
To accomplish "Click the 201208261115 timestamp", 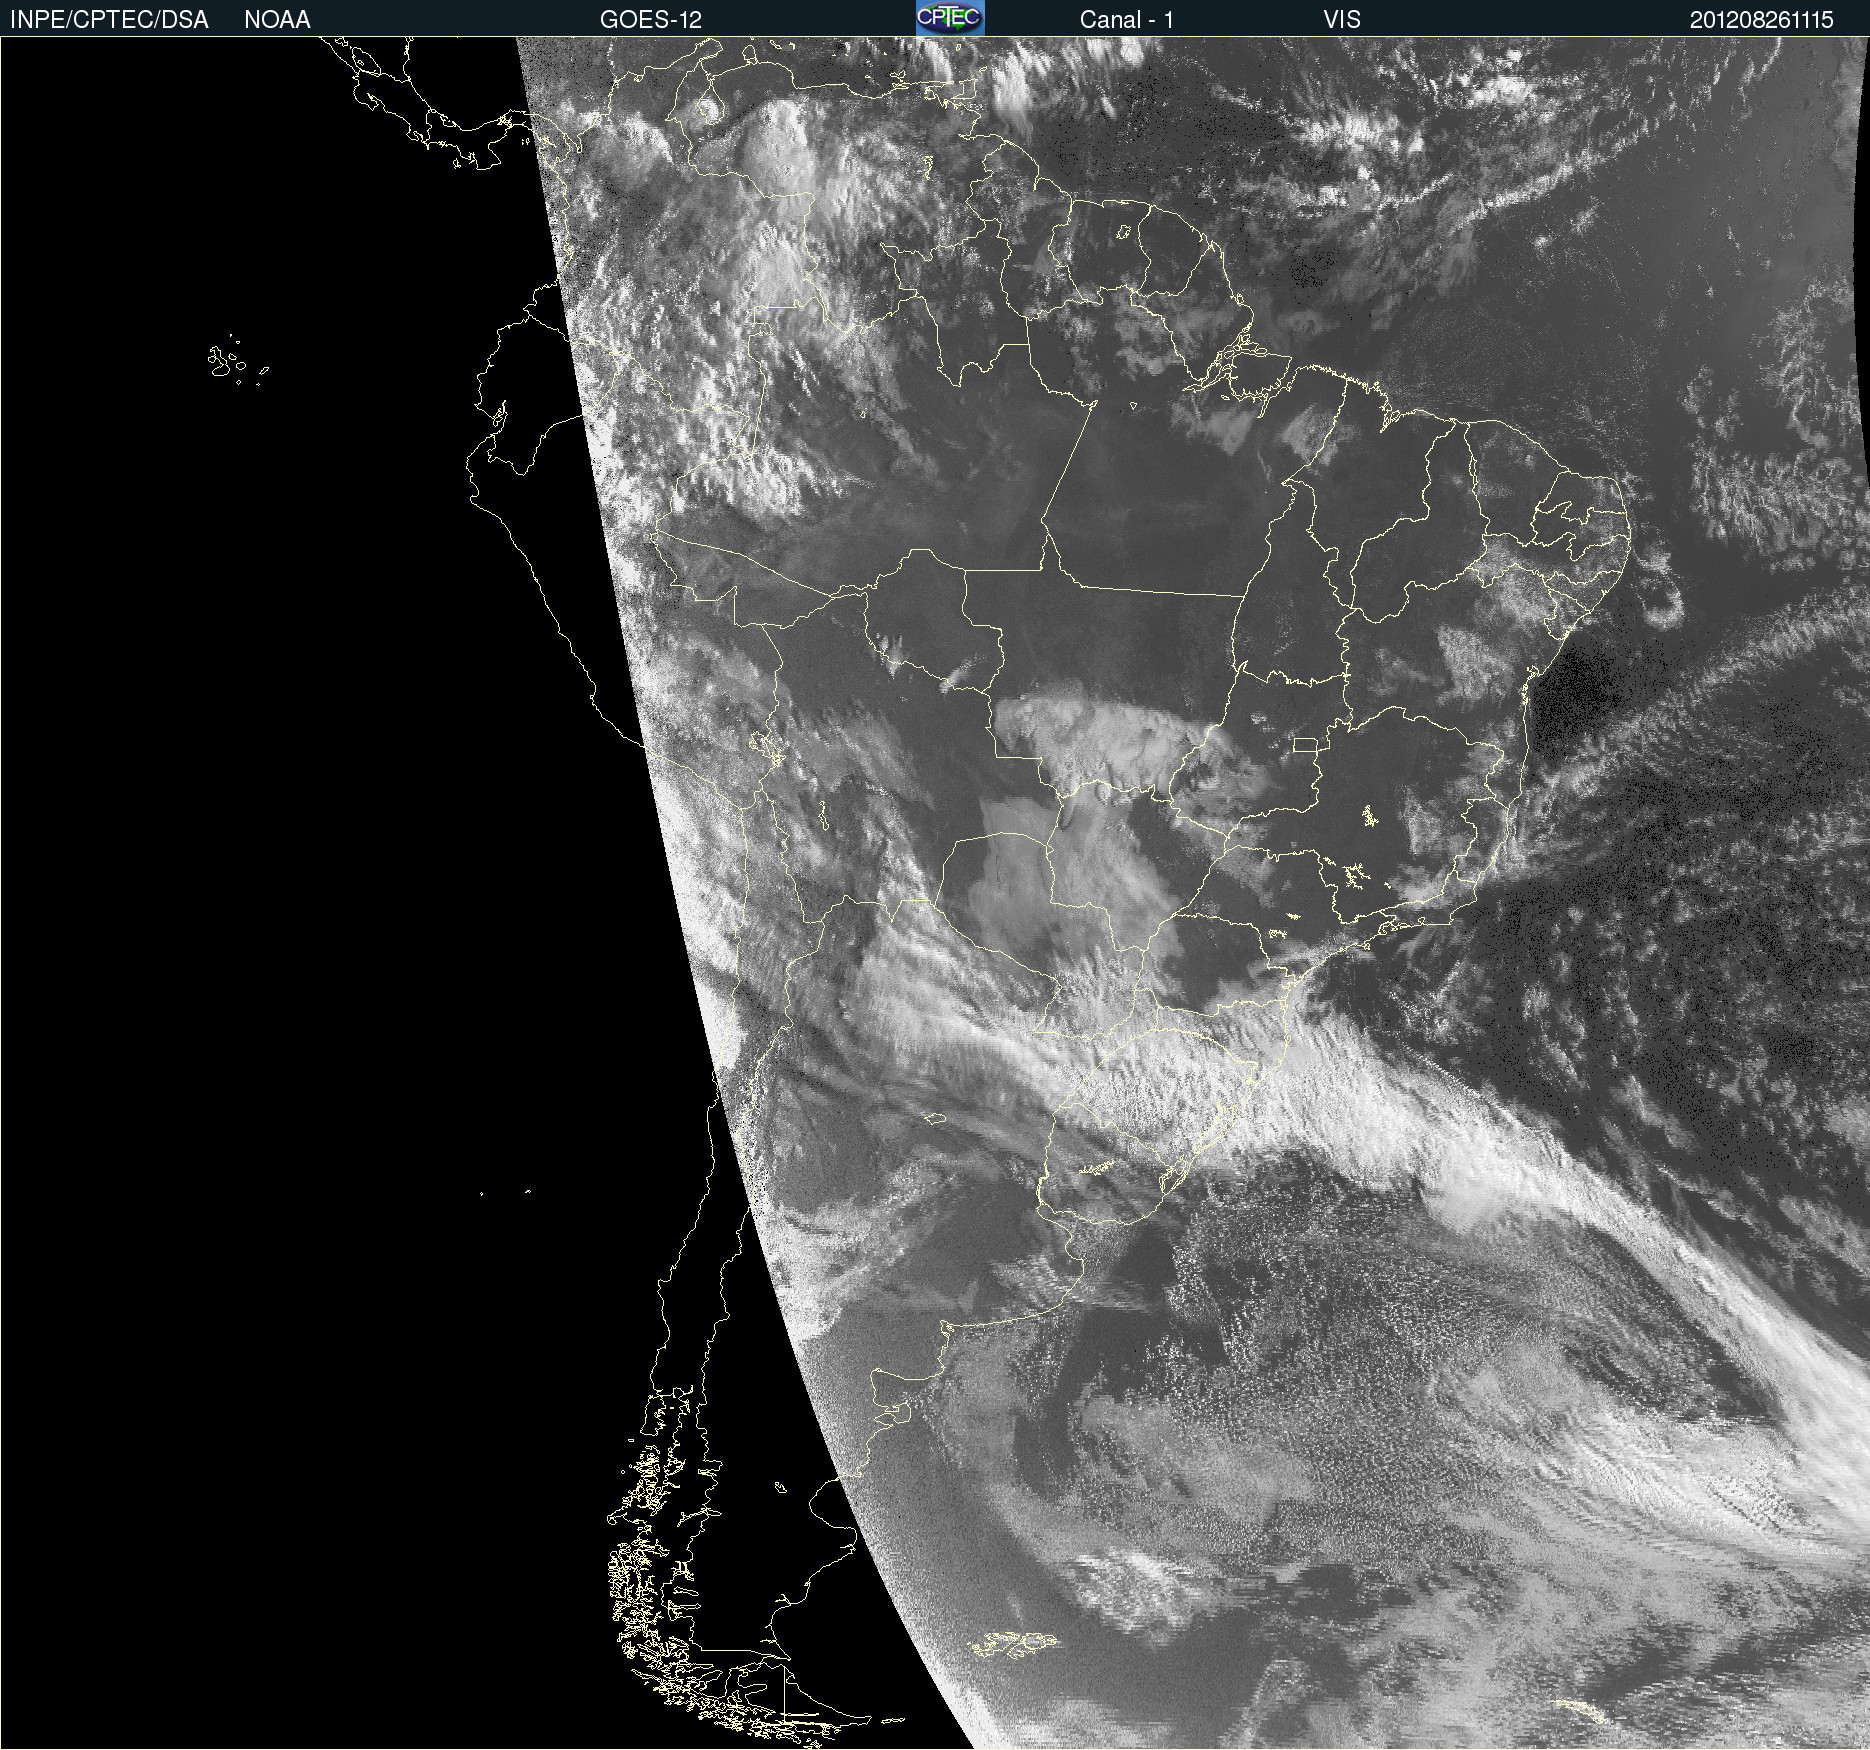I will pos(1762,20).
